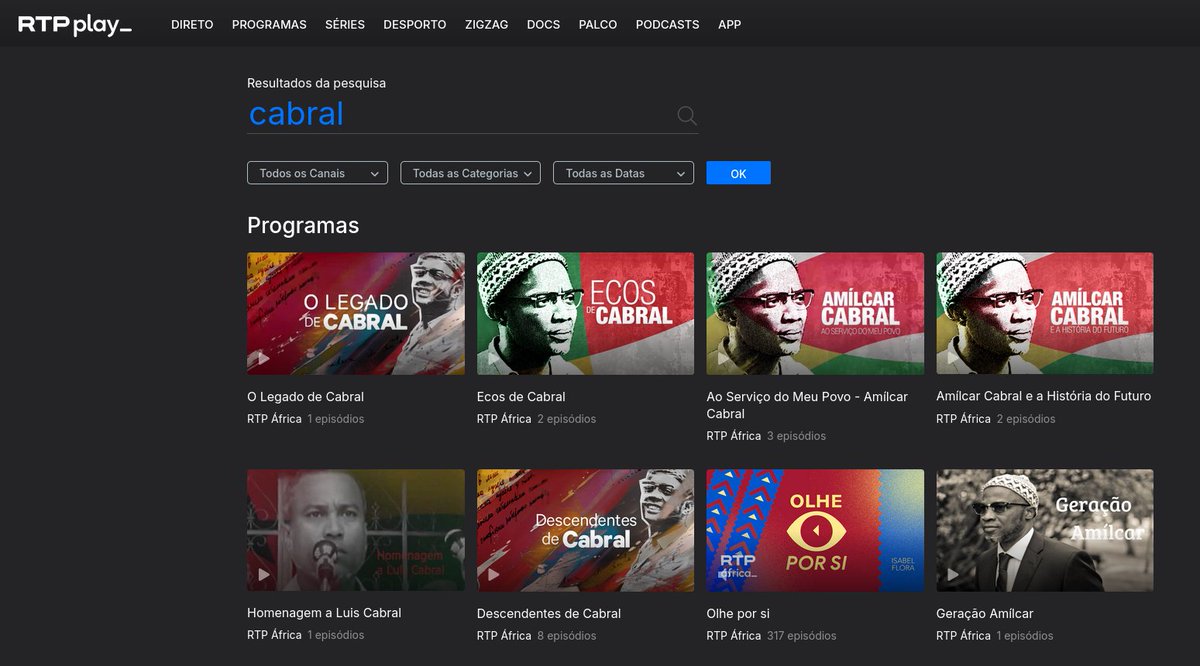Screen dimensions: 1200x666
Task: Play icon on Amílcar Cabral História do Futuro thumbnail
Action: [x=953, y=358]
